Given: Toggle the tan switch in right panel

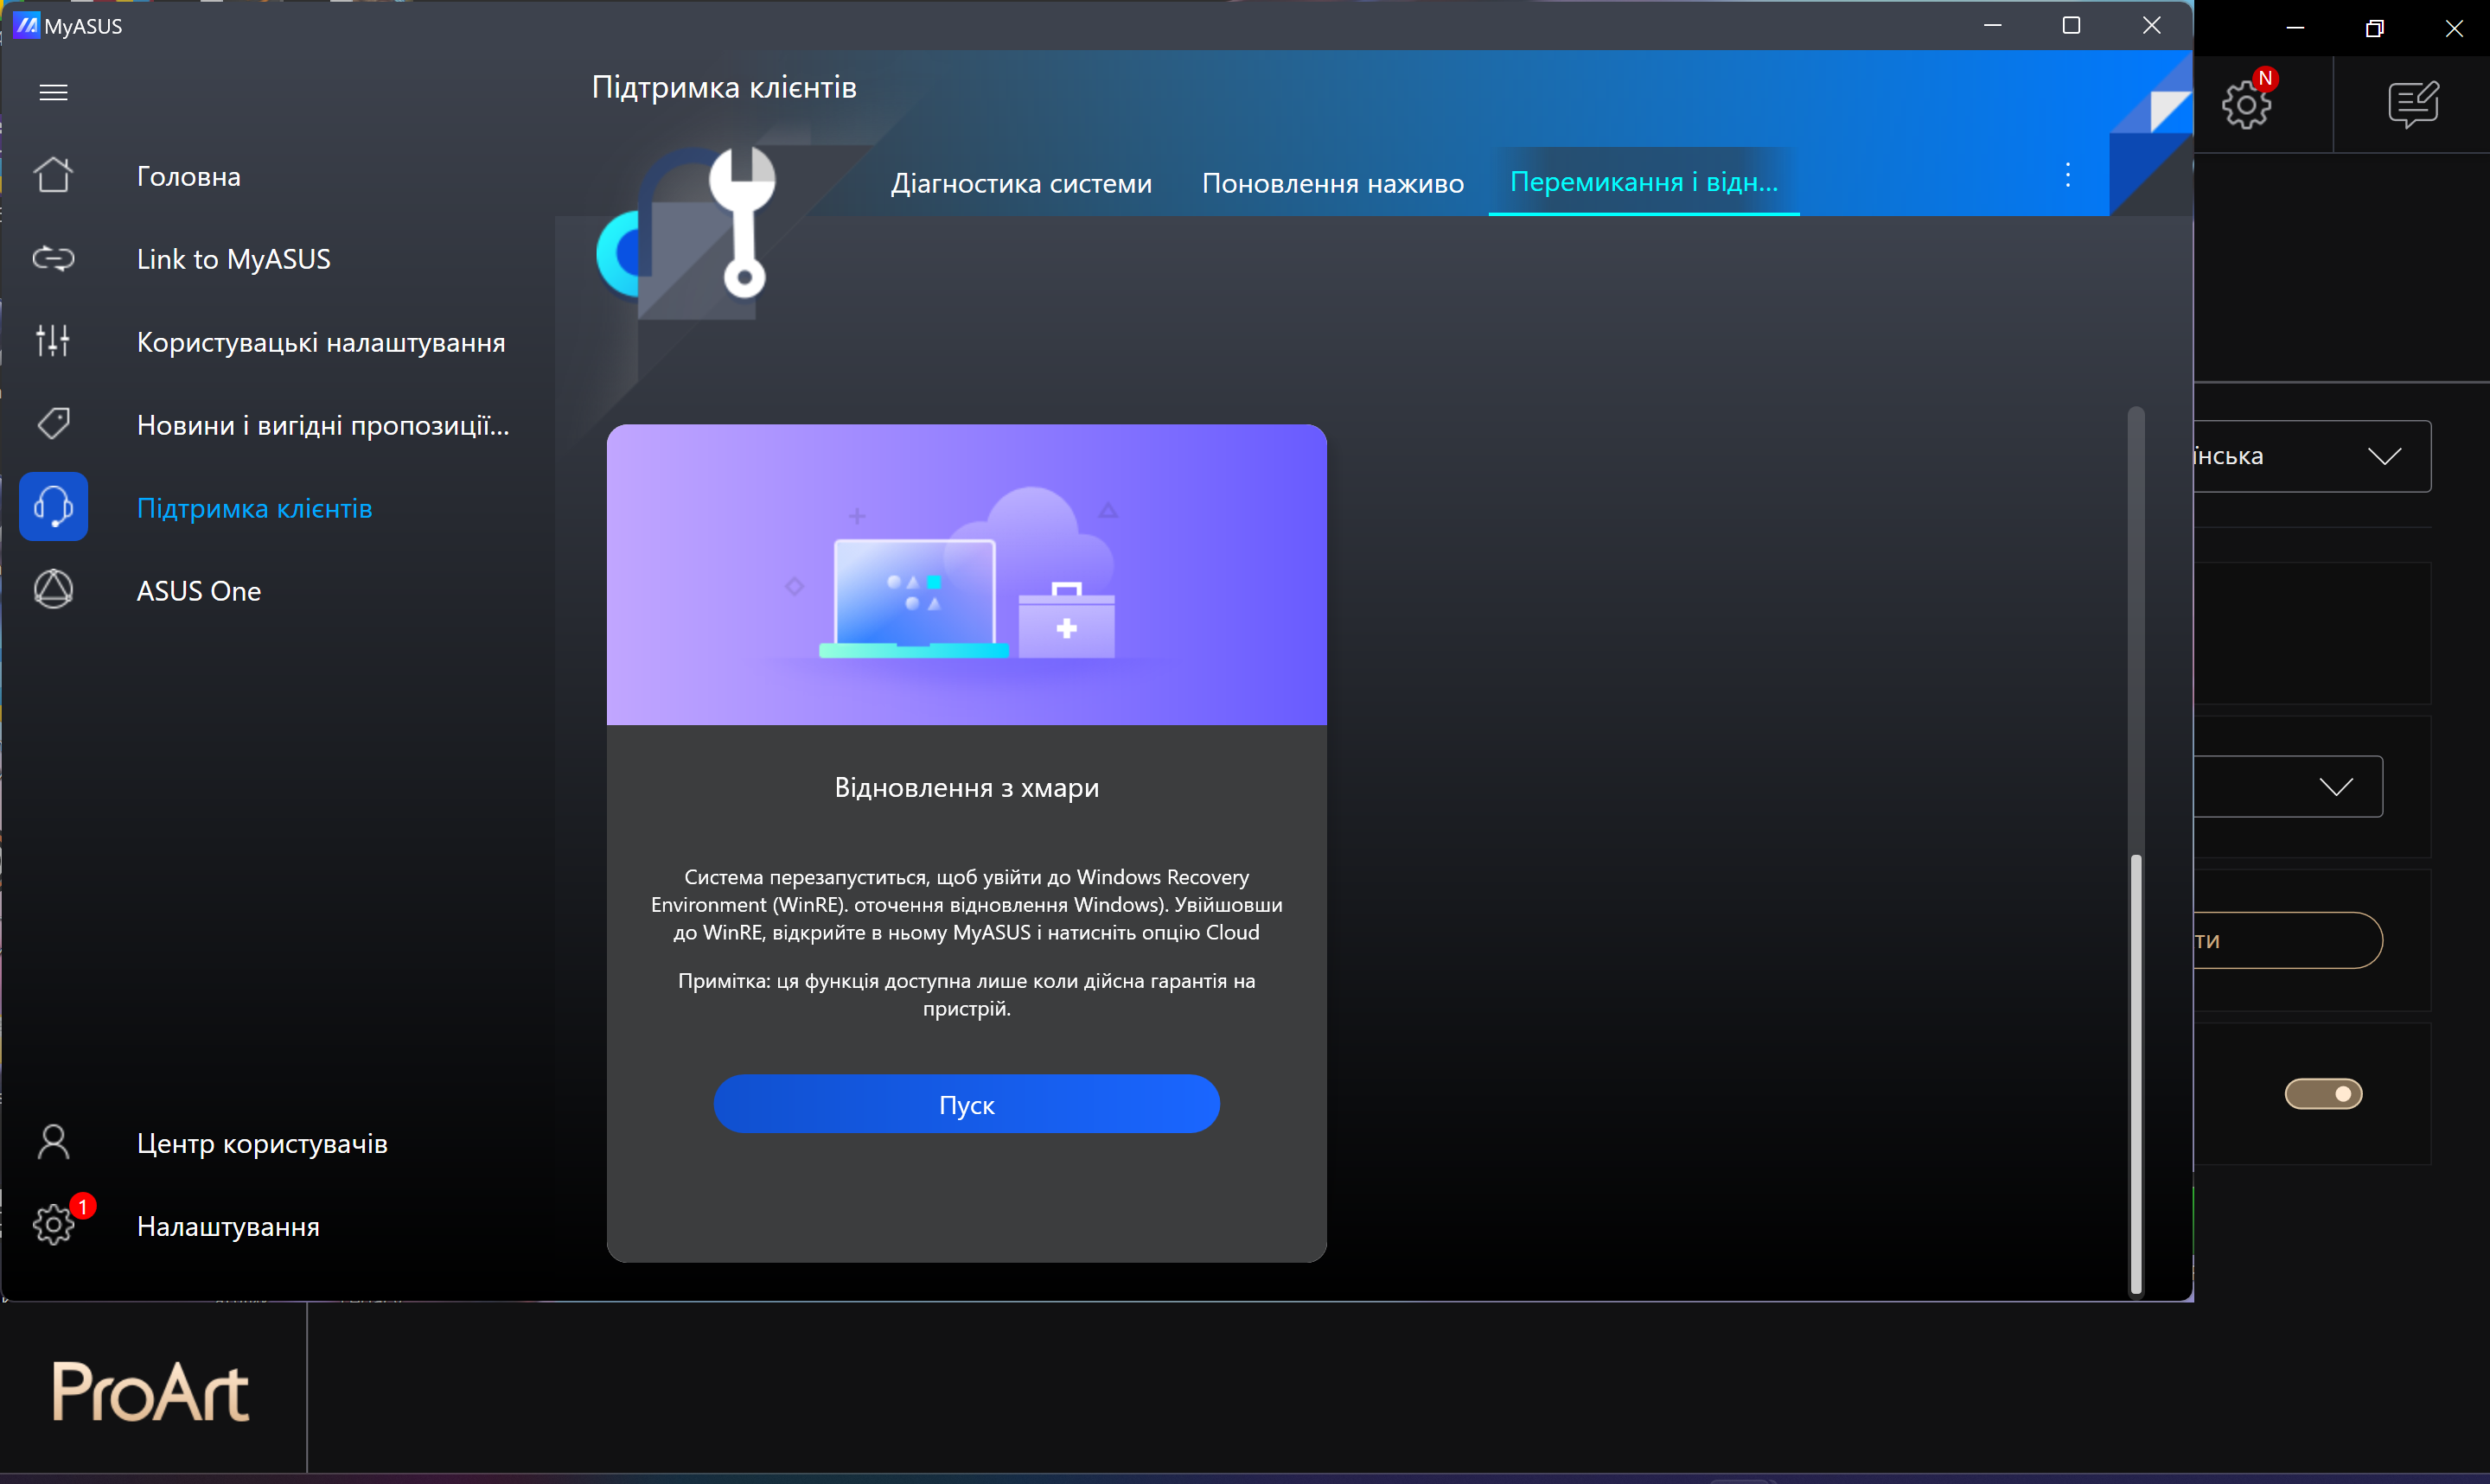Looking at the screenshot, I should pyautogui.click(x=2323, y=1094).
